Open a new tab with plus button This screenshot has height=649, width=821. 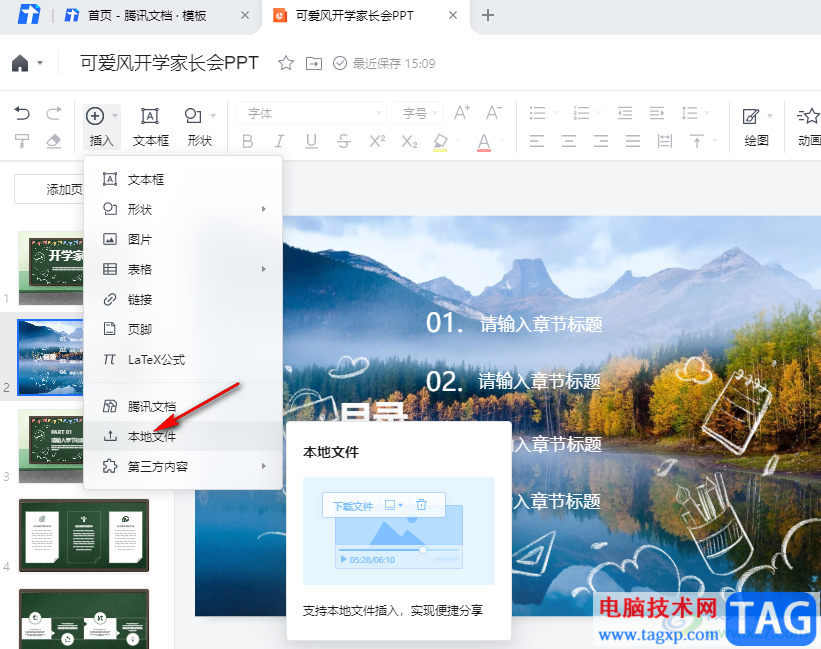487,15
